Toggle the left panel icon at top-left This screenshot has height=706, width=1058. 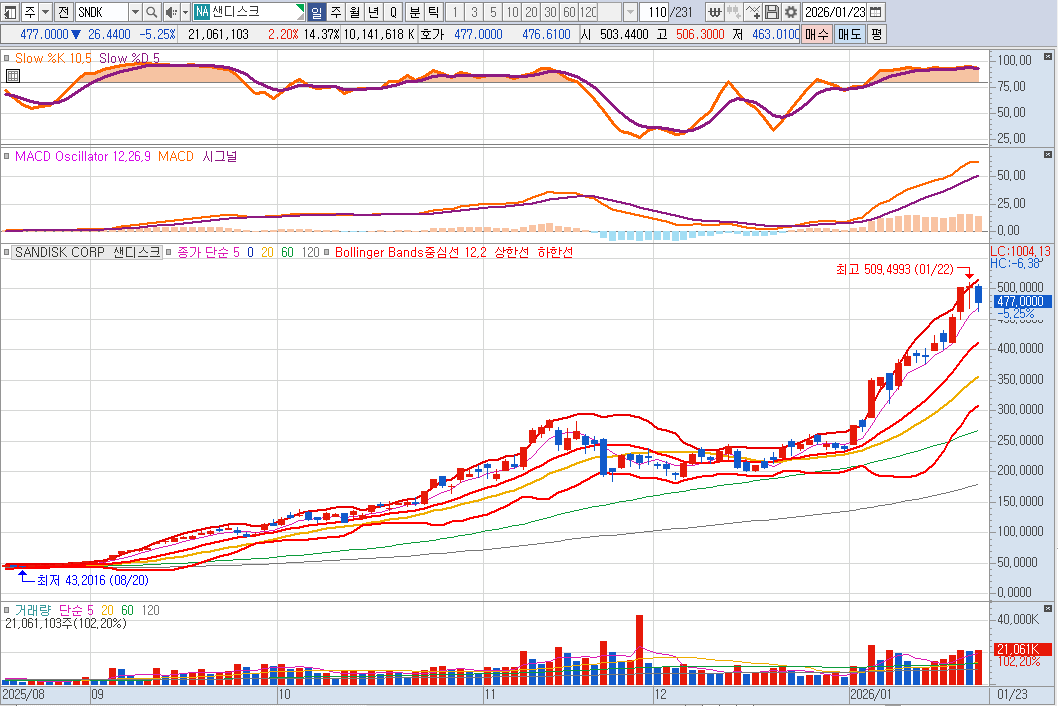[10, 12]
